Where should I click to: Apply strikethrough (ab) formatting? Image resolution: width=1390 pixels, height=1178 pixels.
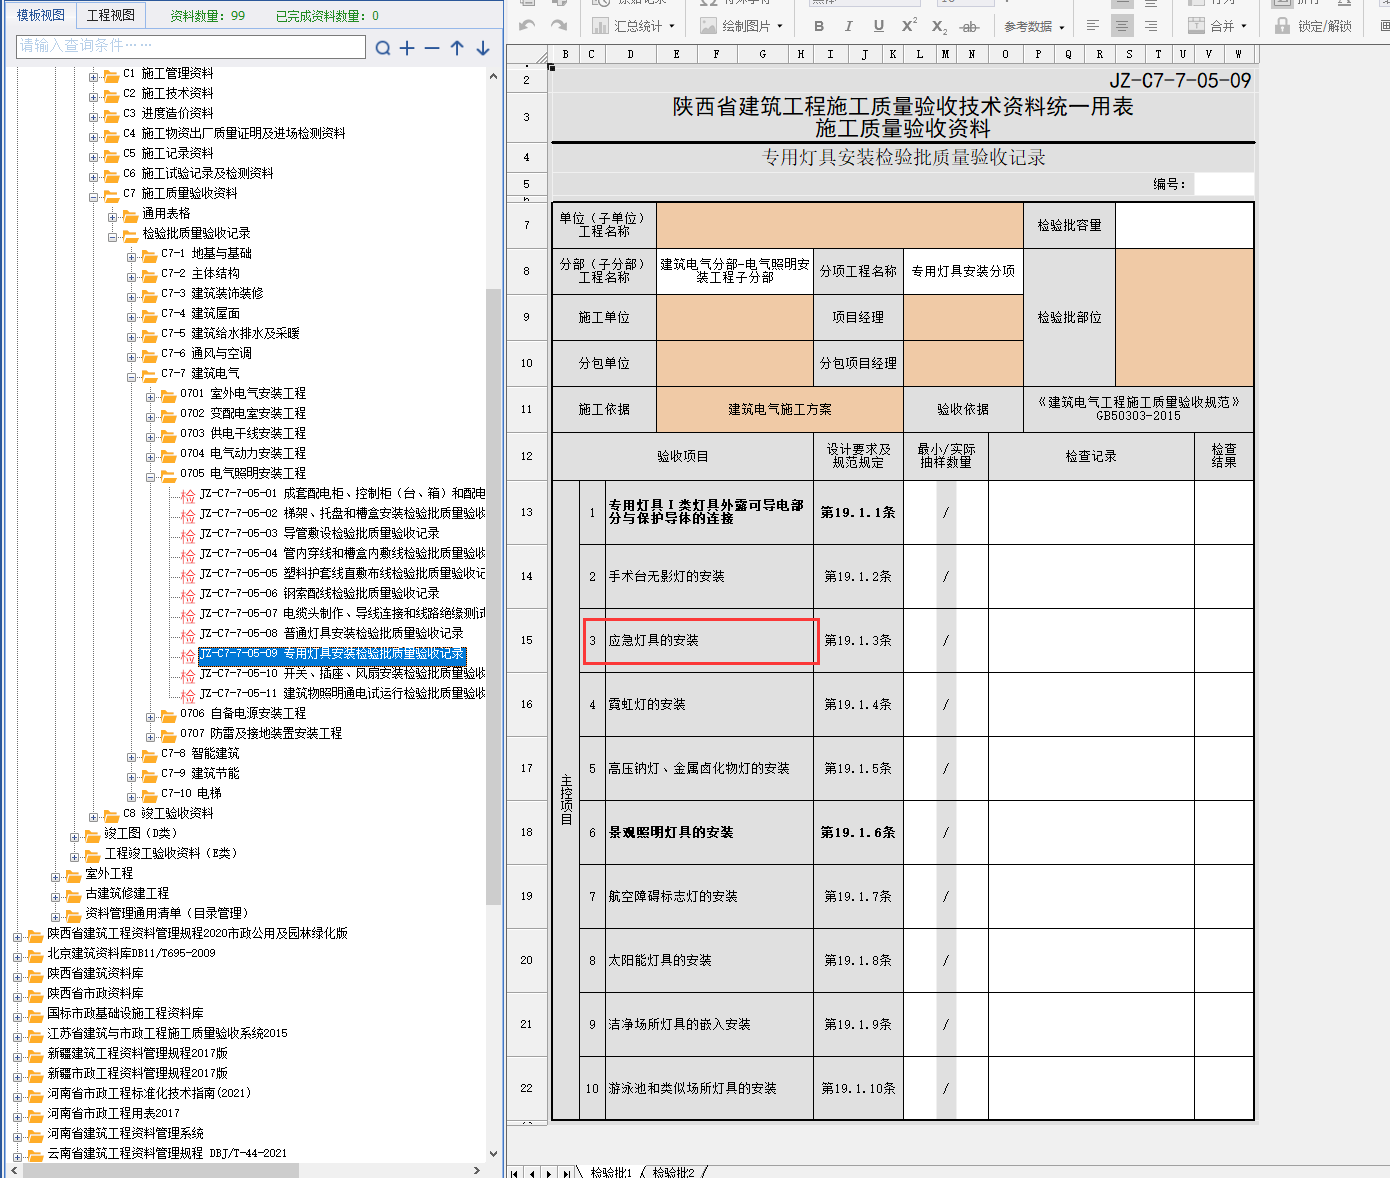(969, 26)
